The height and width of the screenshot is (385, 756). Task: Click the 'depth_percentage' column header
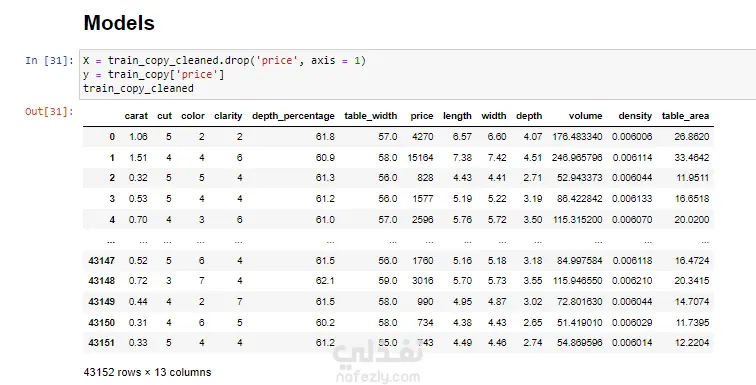tap(293, 116)
